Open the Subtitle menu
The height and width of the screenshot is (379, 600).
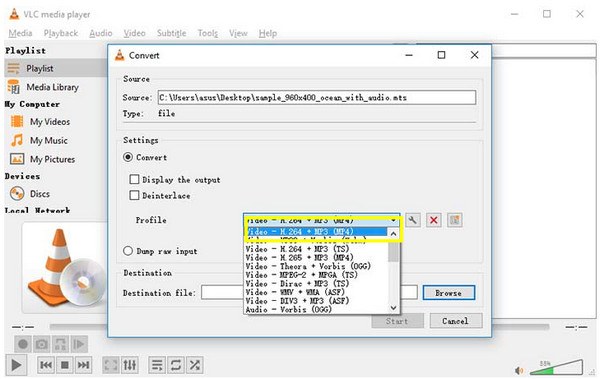click(x=171, y=33)
